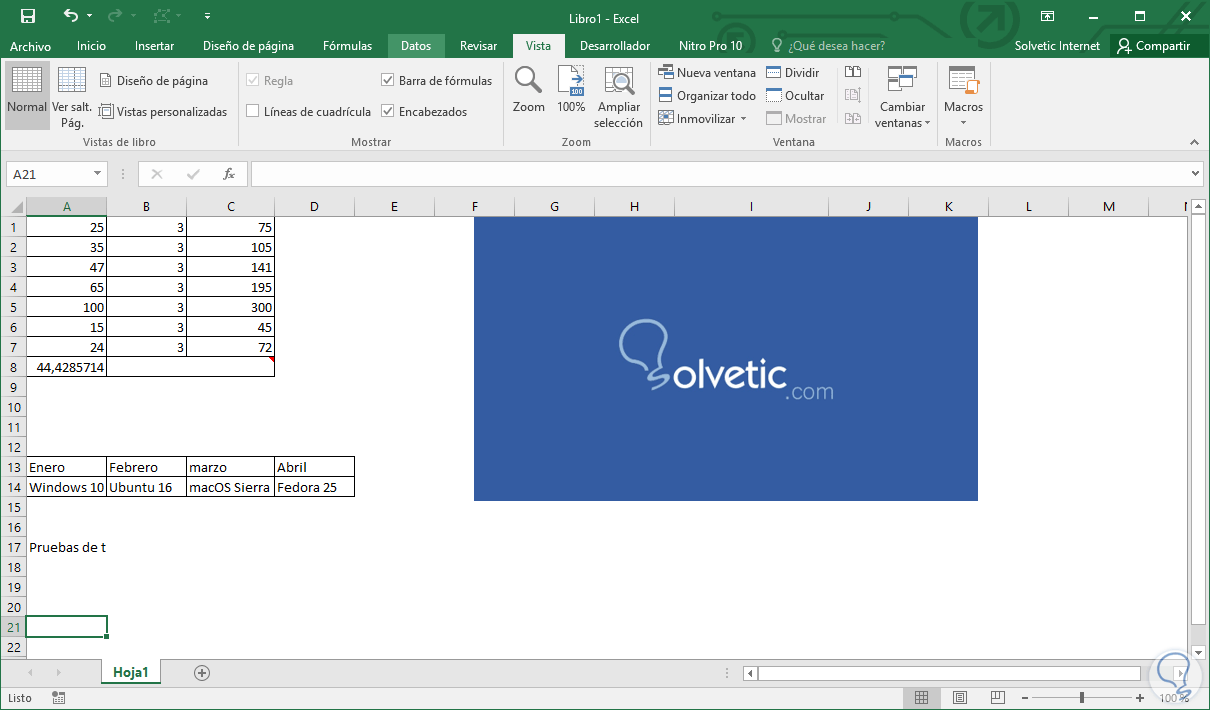
Task: Open the Datos tab
Action: [416, 46]
